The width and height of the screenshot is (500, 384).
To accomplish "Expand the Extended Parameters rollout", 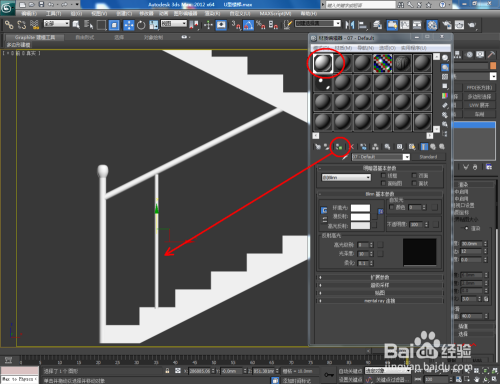I will (x=380, y=277).
